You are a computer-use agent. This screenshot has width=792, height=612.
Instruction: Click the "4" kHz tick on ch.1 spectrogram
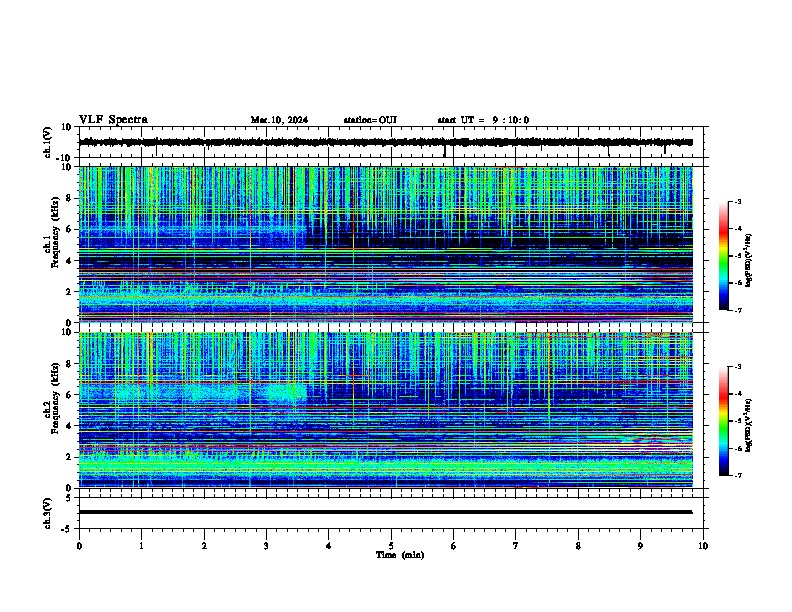(70, 261)
